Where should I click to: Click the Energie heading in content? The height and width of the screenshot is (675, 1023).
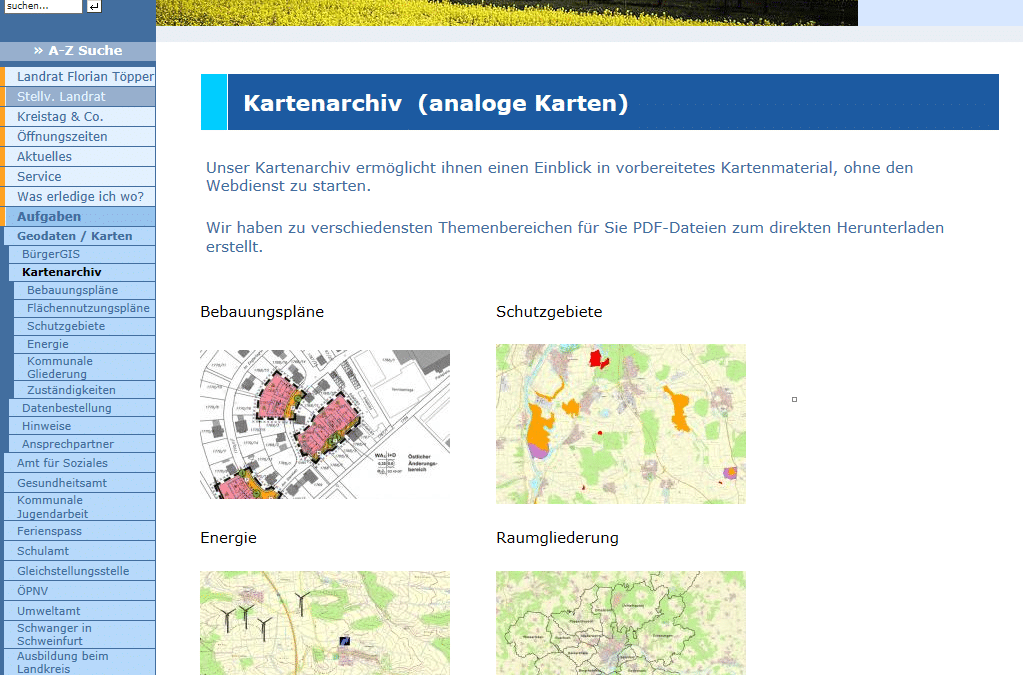228,538
